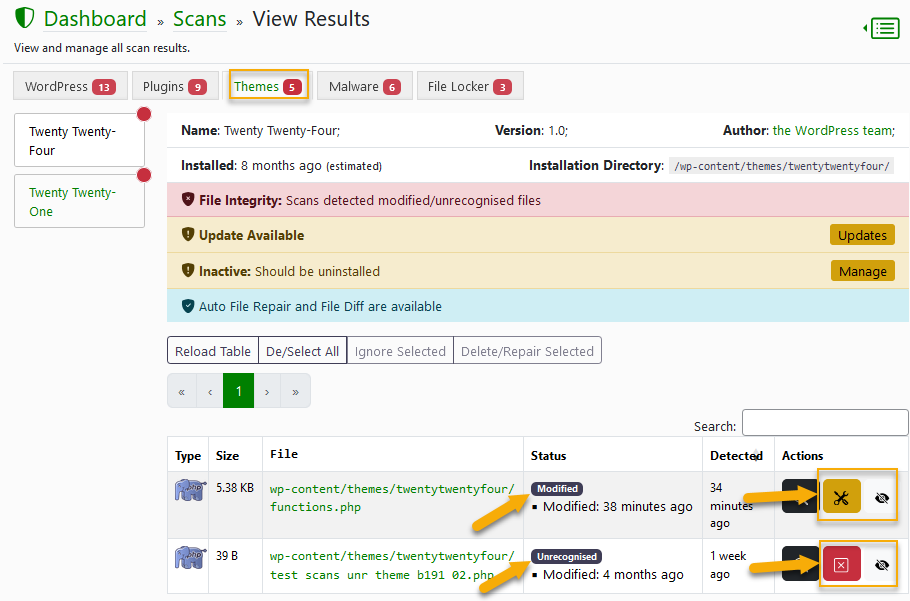910x601 pixels.
Task: Click the Manage button
Action: point(862,271)
